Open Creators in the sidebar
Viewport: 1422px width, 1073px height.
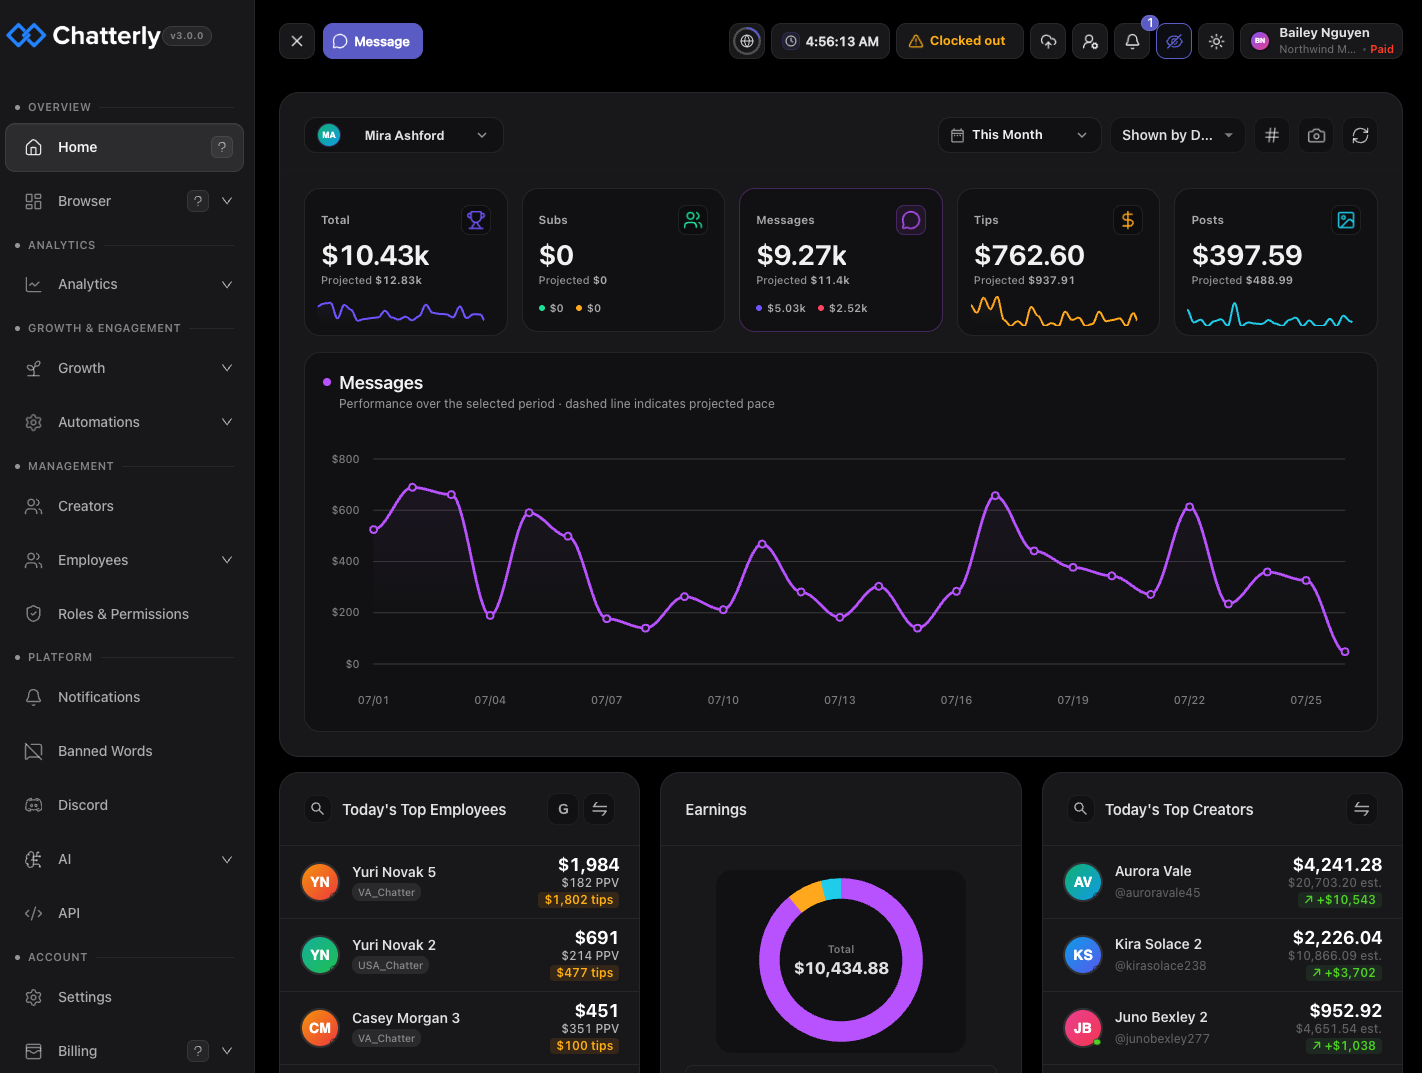pyautogui.click(x=125, y=506)
